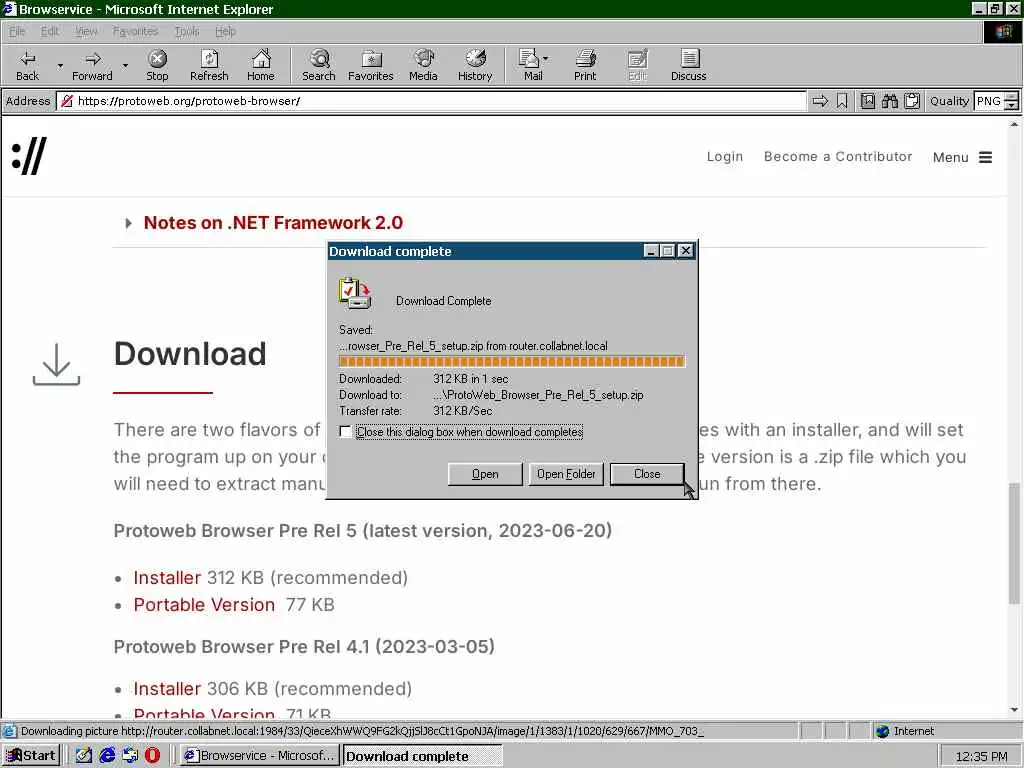This screenshot has width=1024, height=768.
Task: Open the site Menu hamburger
Action: (963, 157)
